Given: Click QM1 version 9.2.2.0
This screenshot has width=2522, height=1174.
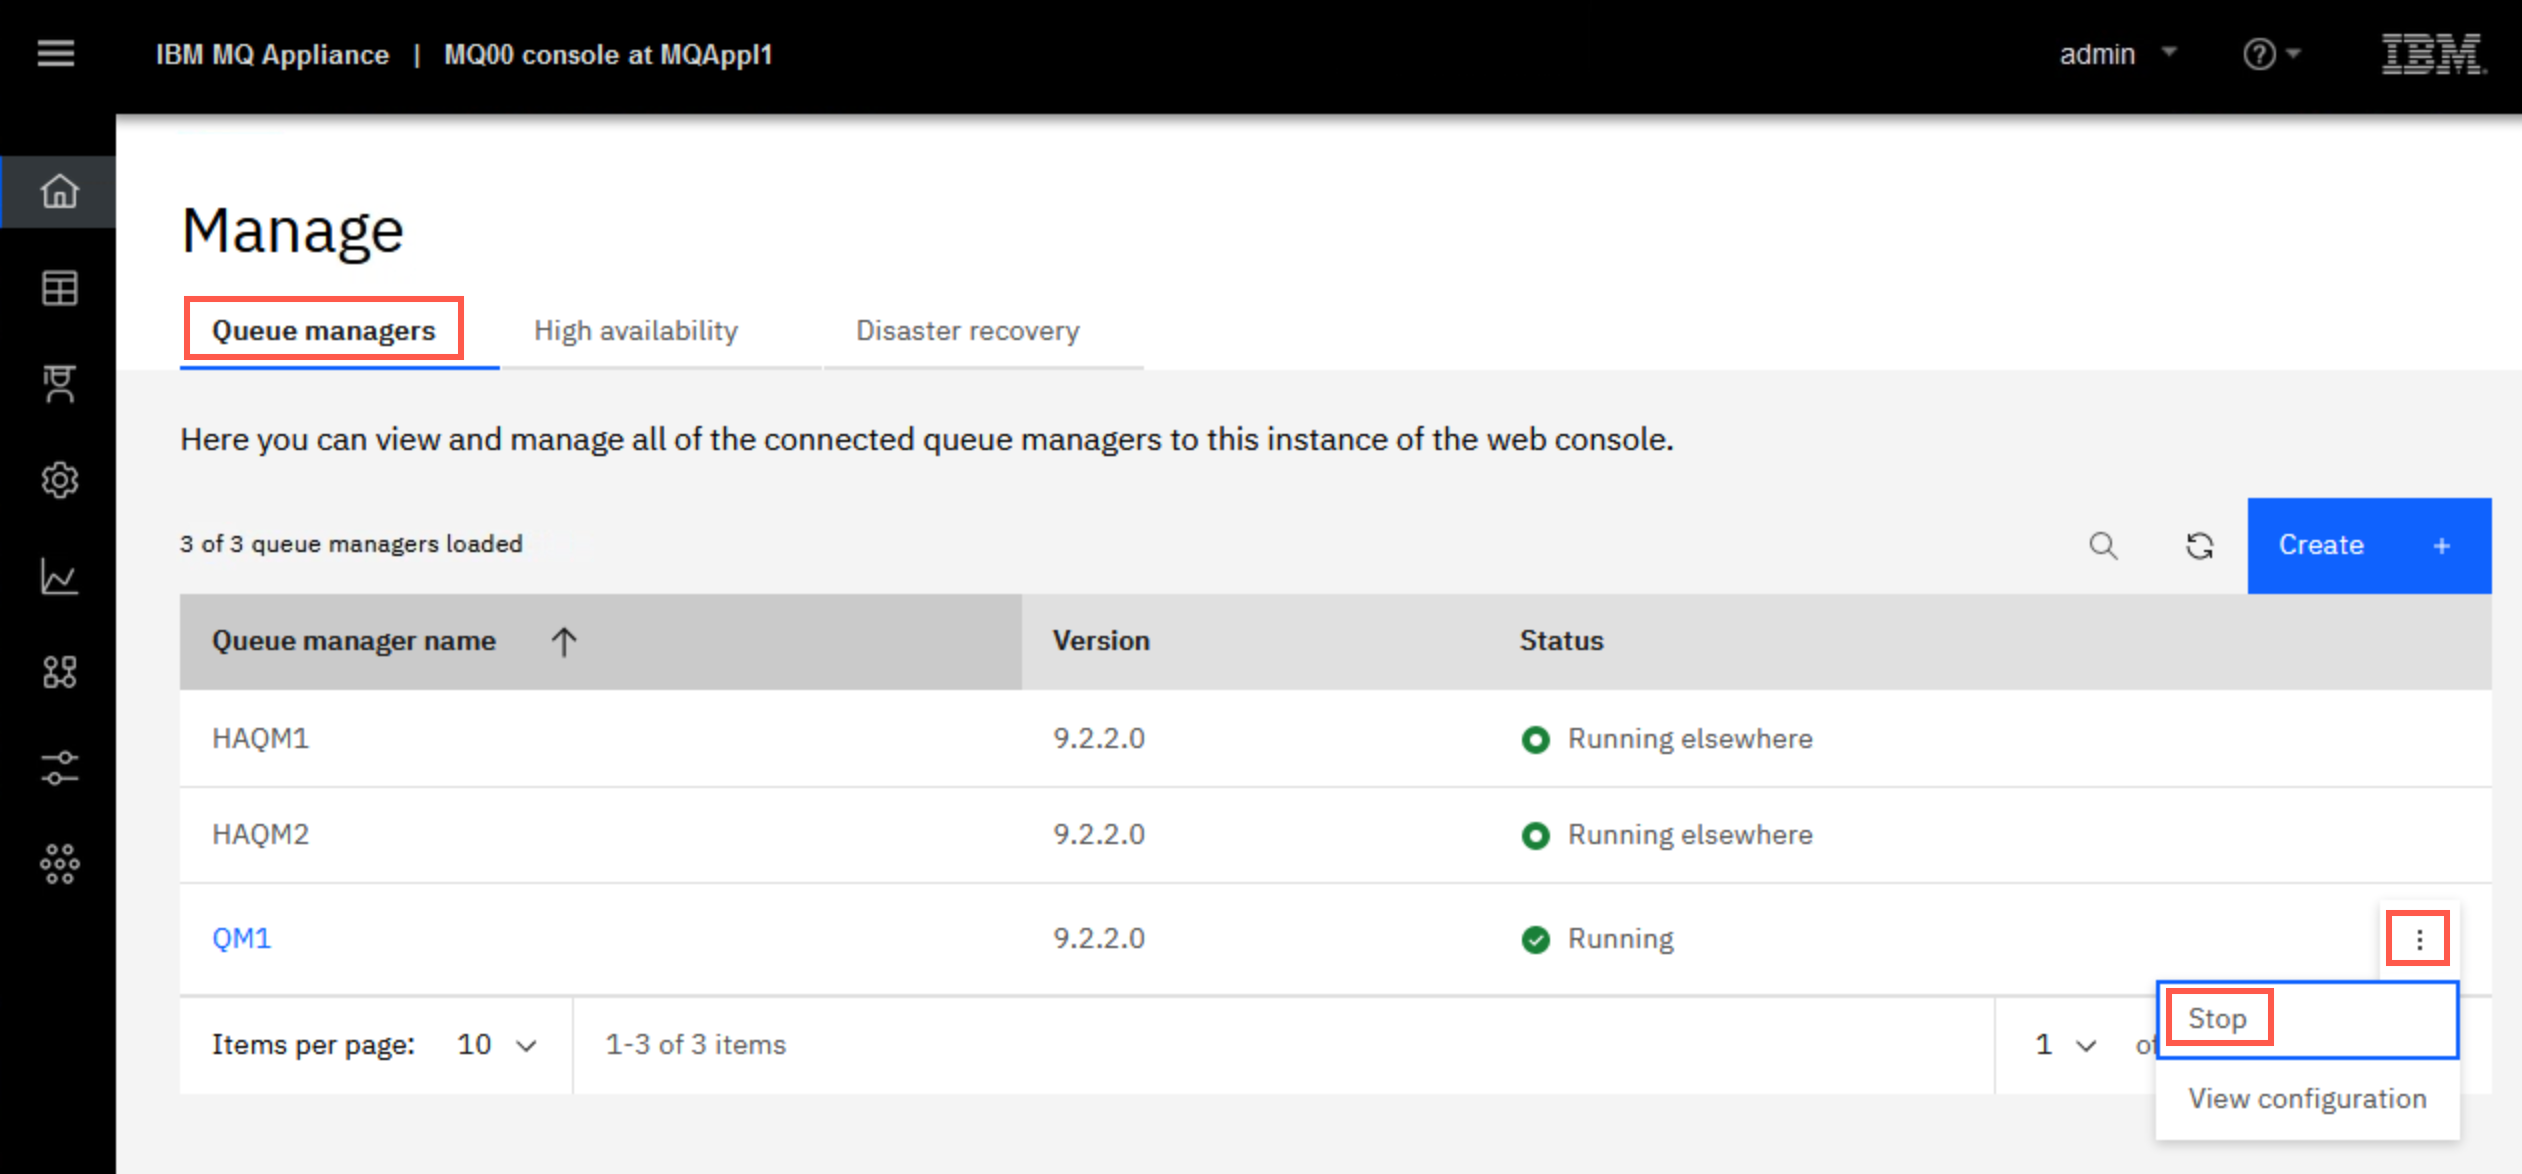Looking at the screenshot, I should (x=1098, y=939).
